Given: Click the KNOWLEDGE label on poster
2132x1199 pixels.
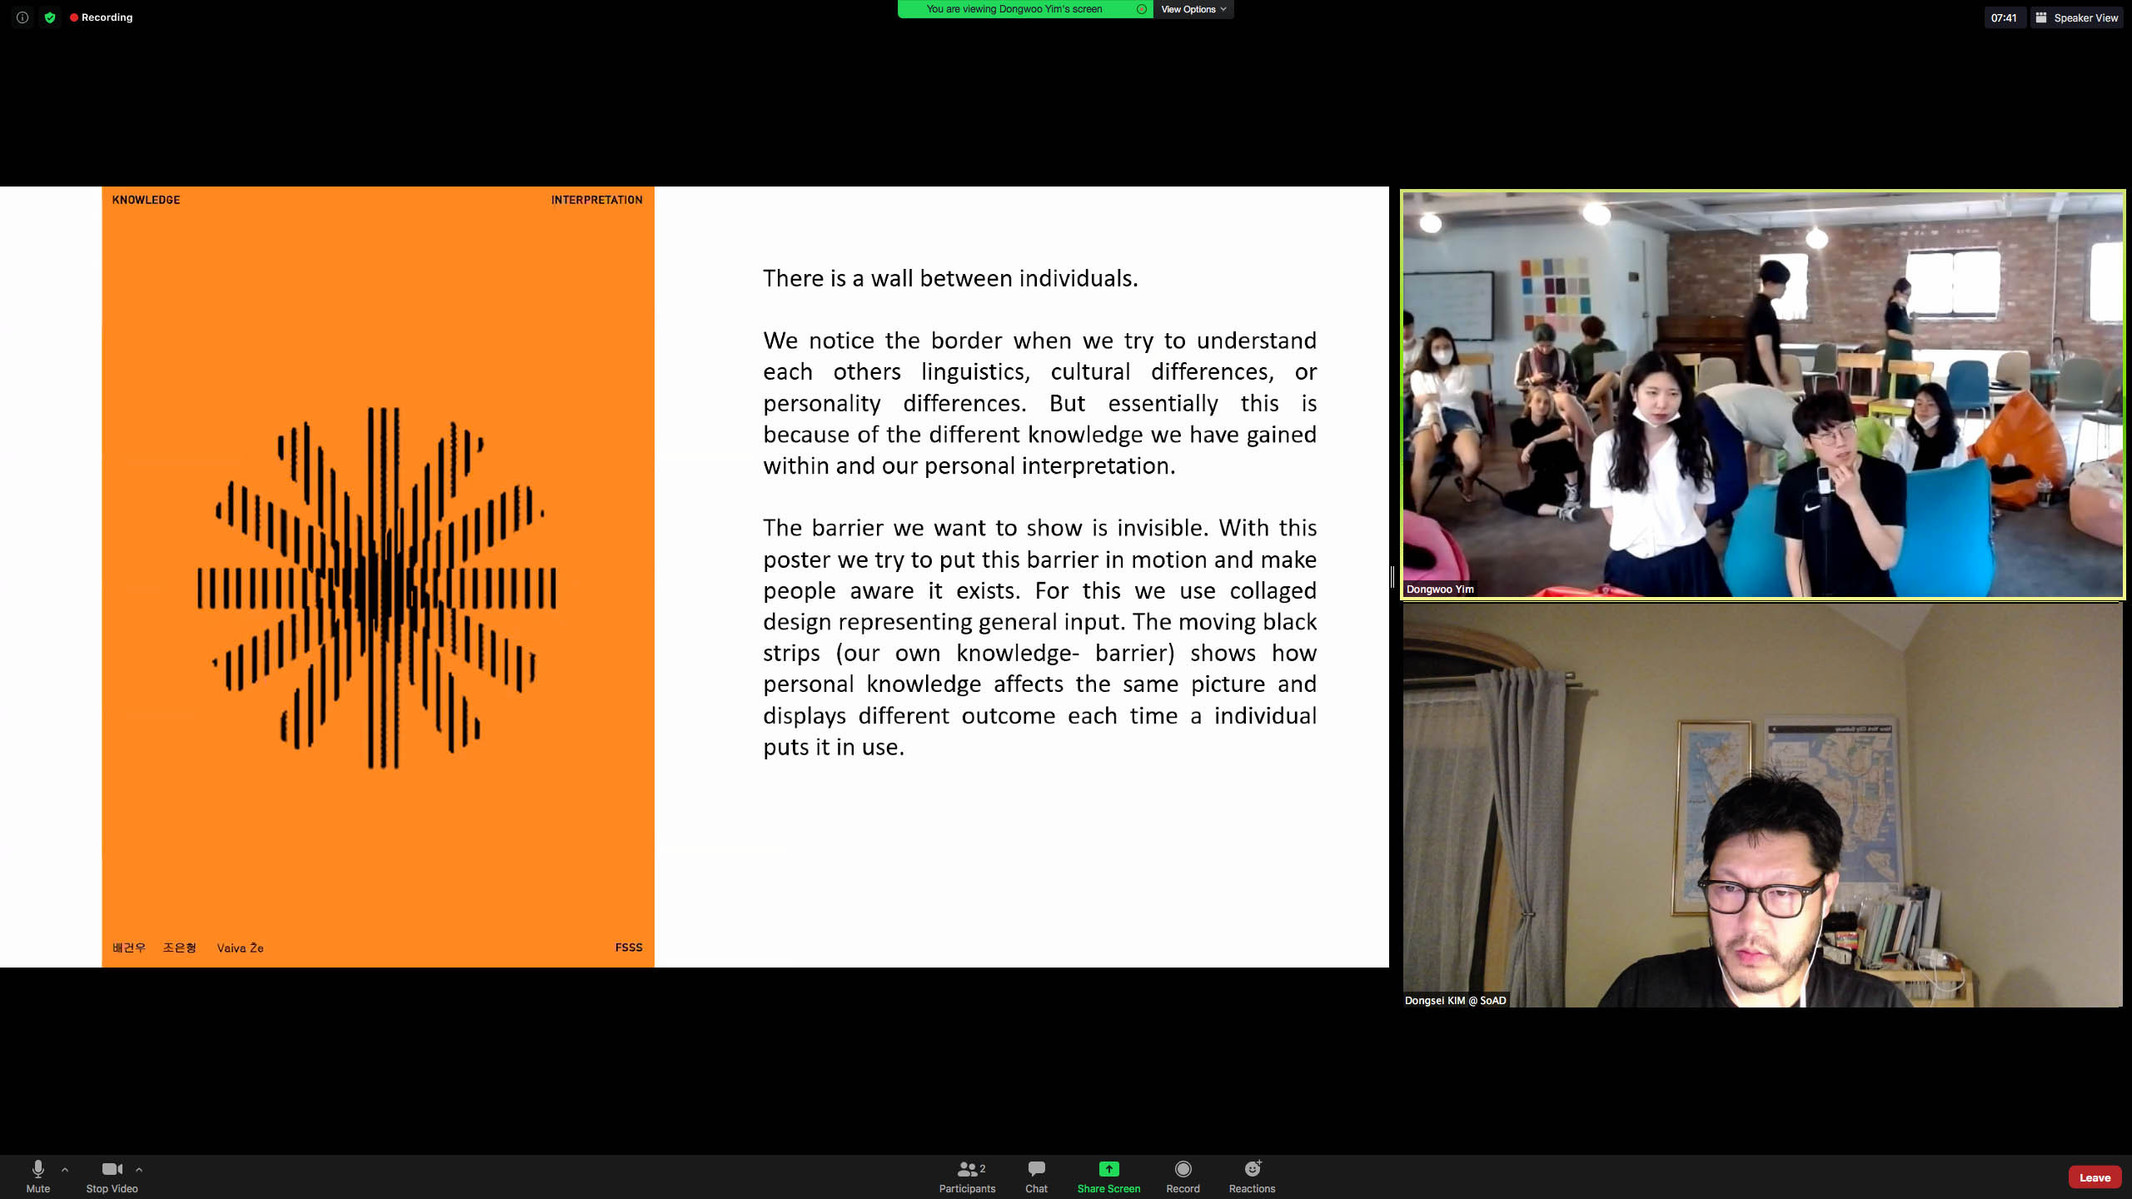Looking at the screenshot, I should [x=146, y=200].
